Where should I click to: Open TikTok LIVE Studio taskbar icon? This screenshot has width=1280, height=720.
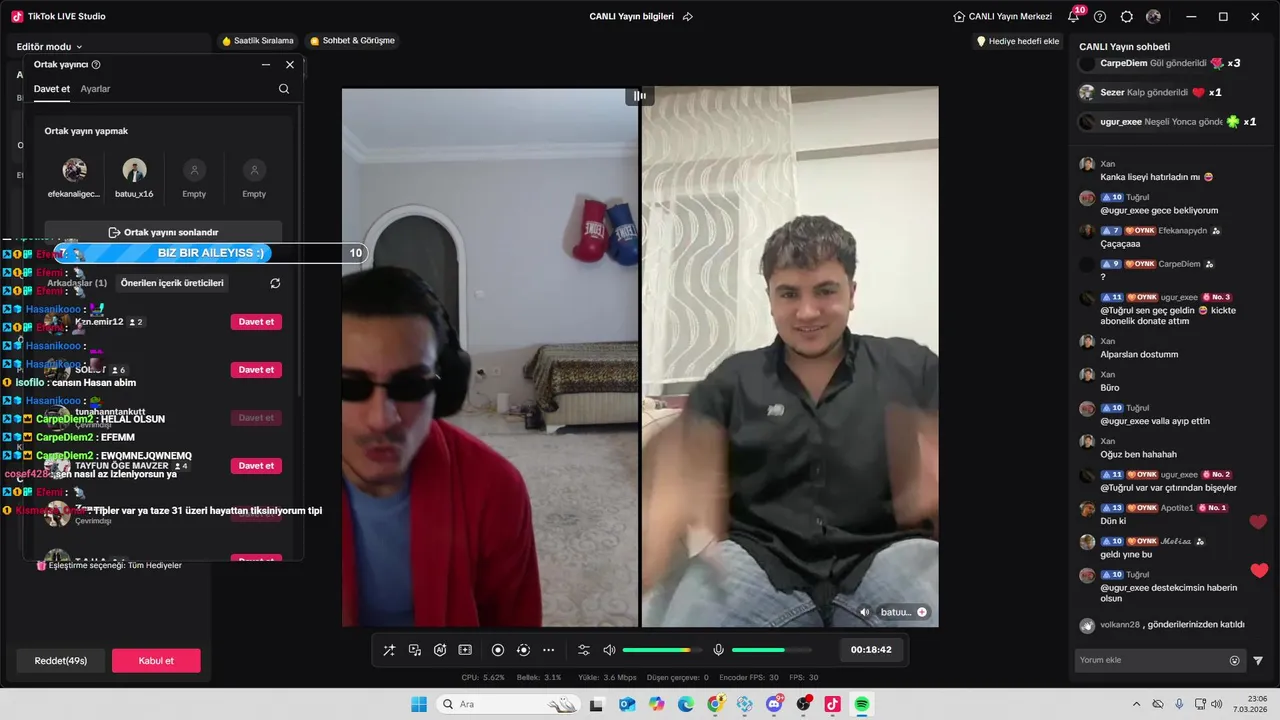coord(832,704)
